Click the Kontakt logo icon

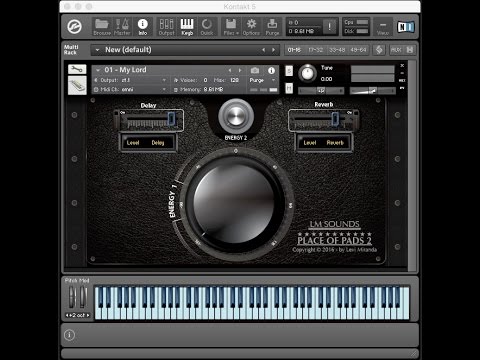(x=74, y=27)
